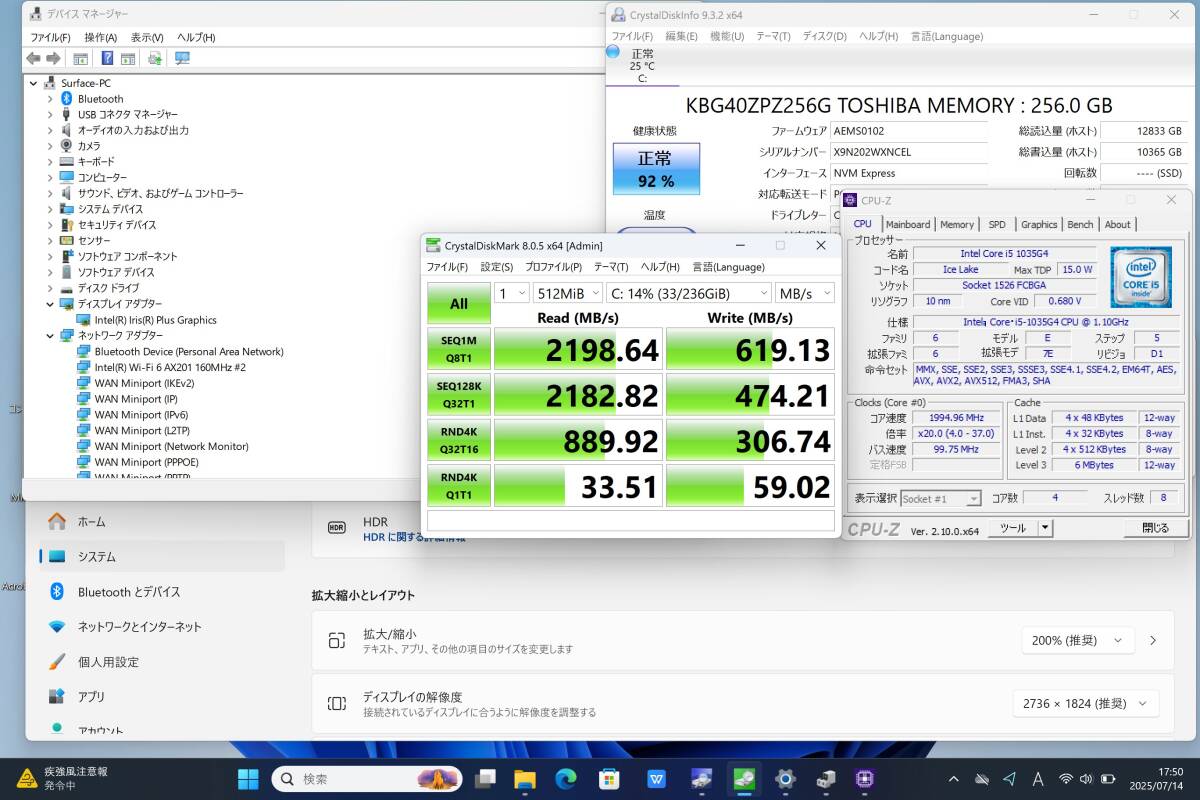Show hidden system tray icons
The height and width of the screenshot is (800, 1200).
click(954, 779)
